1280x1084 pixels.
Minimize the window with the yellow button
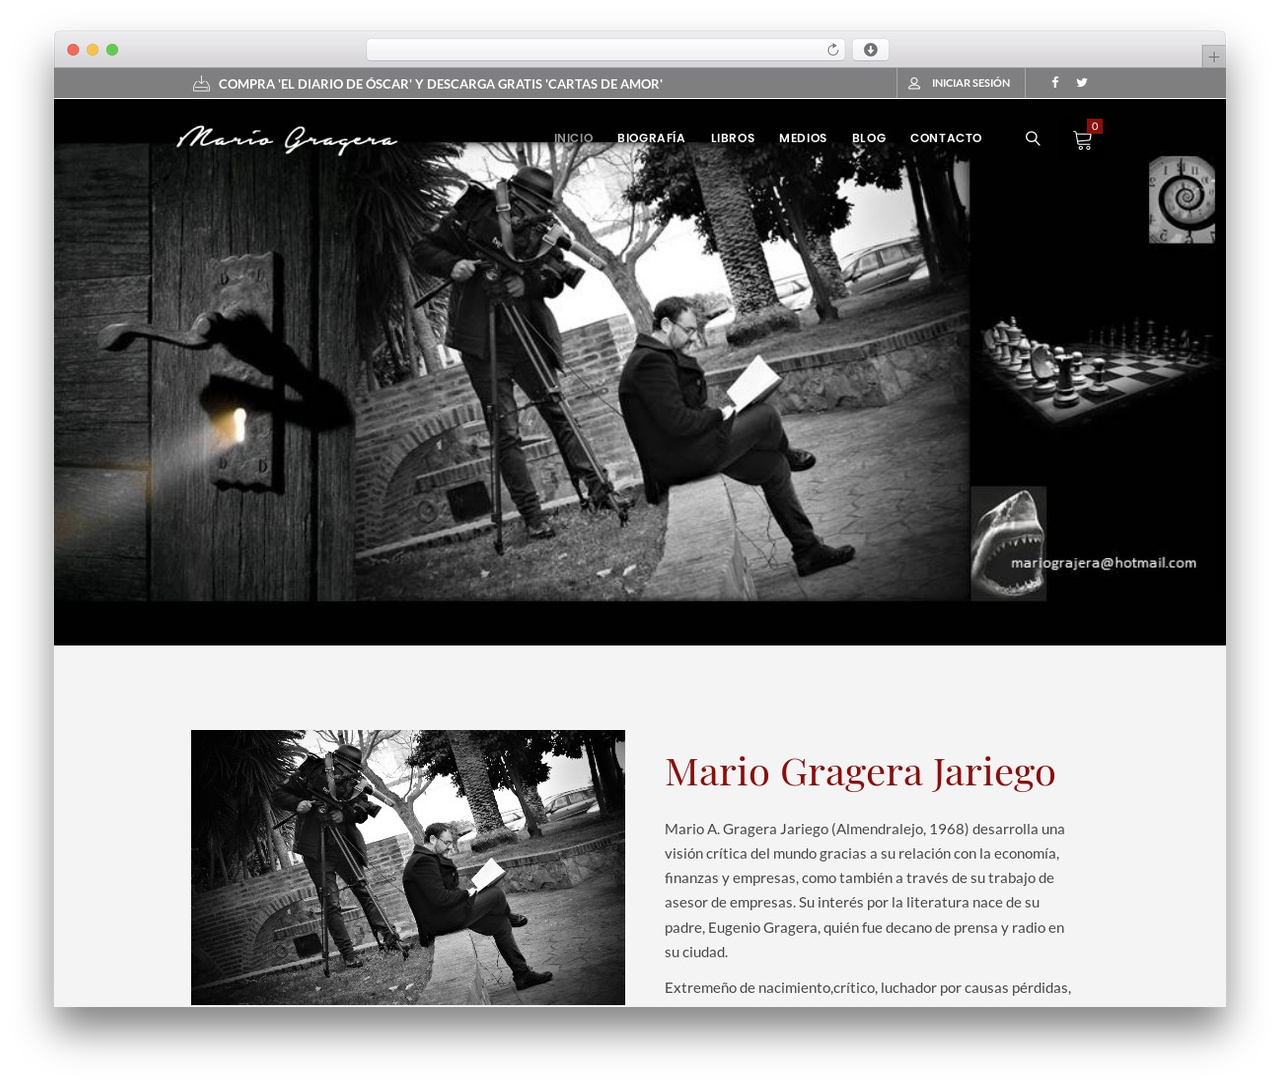coord(92,50)
